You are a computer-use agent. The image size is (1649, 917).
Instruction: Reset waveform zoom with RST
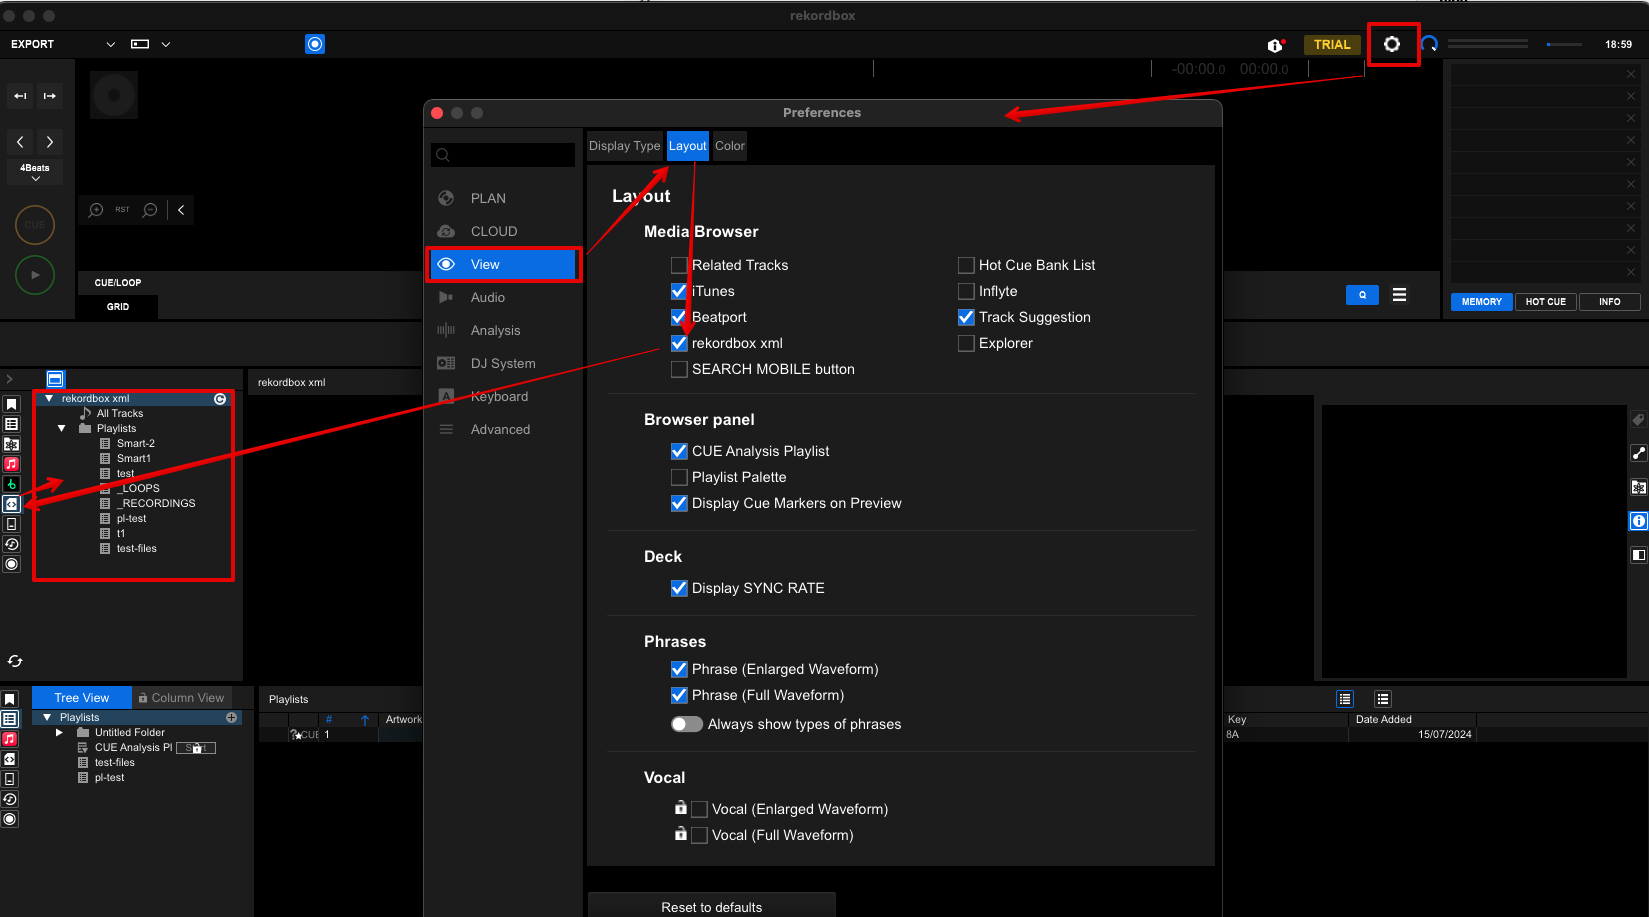coord(122,210)
